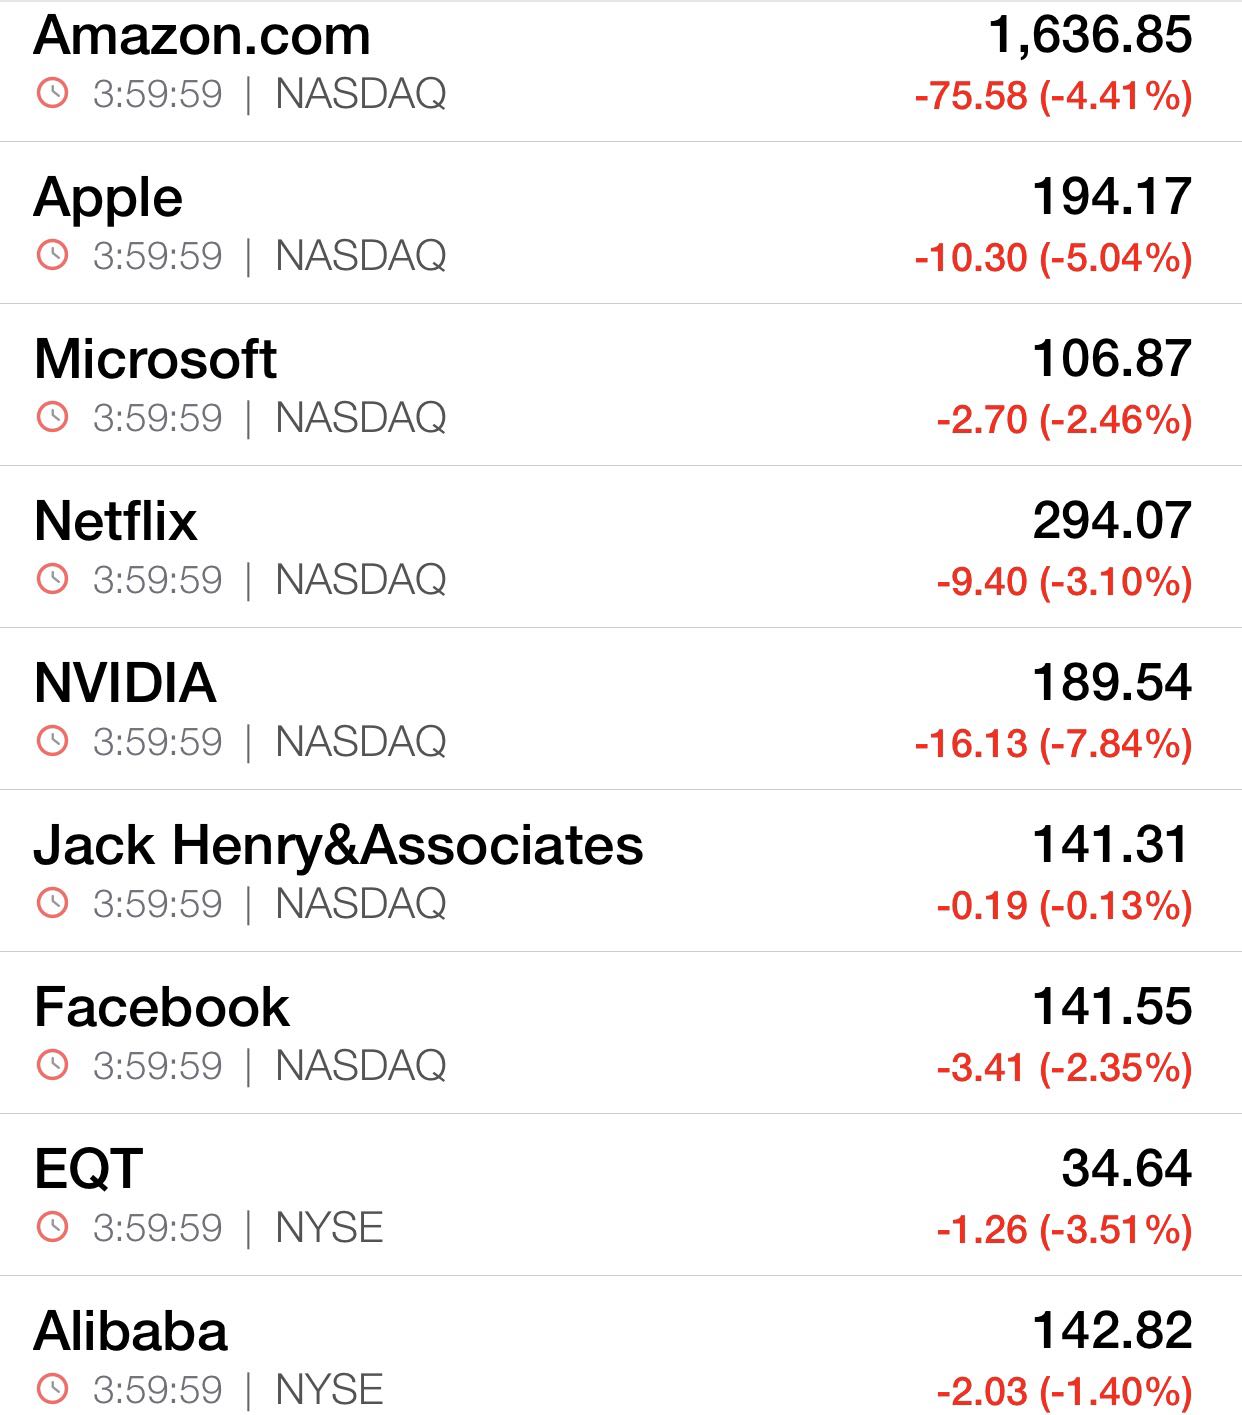Tap Amazon.com's price 1,636.85

click(1090, 36)
